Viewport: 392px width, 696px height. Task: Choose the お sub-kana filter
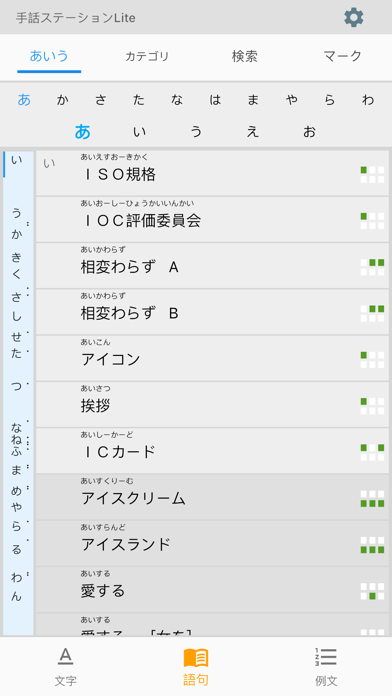[x=309, y=132]
